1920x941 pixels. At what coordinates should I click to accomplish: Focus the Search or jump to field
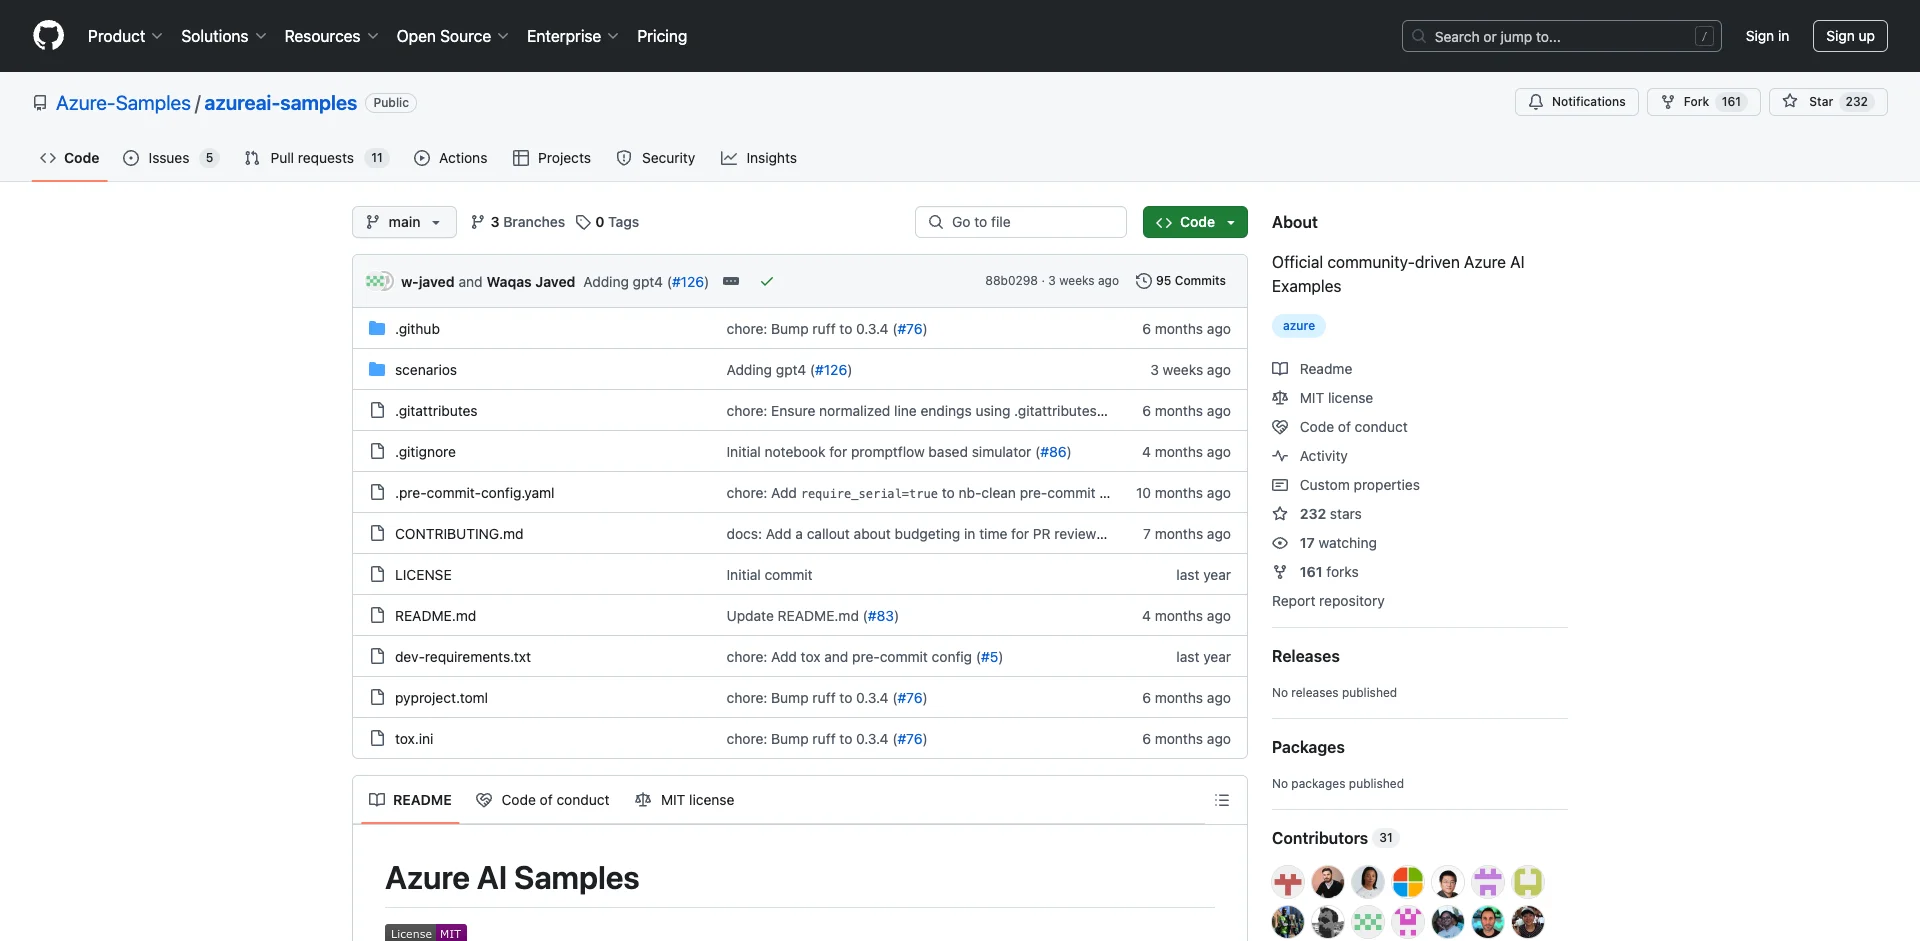click(1562, 36)
